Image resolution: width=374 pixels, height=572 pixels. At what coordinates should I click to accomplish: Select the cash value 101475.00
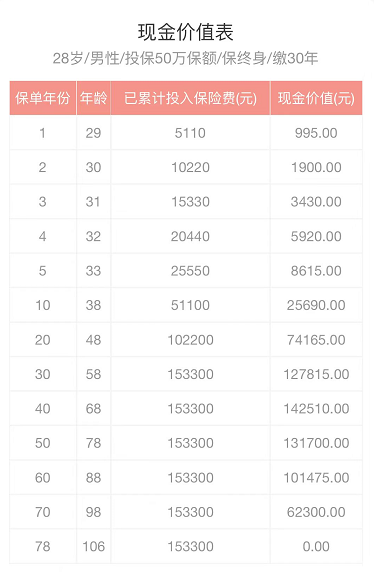(316, 478)
